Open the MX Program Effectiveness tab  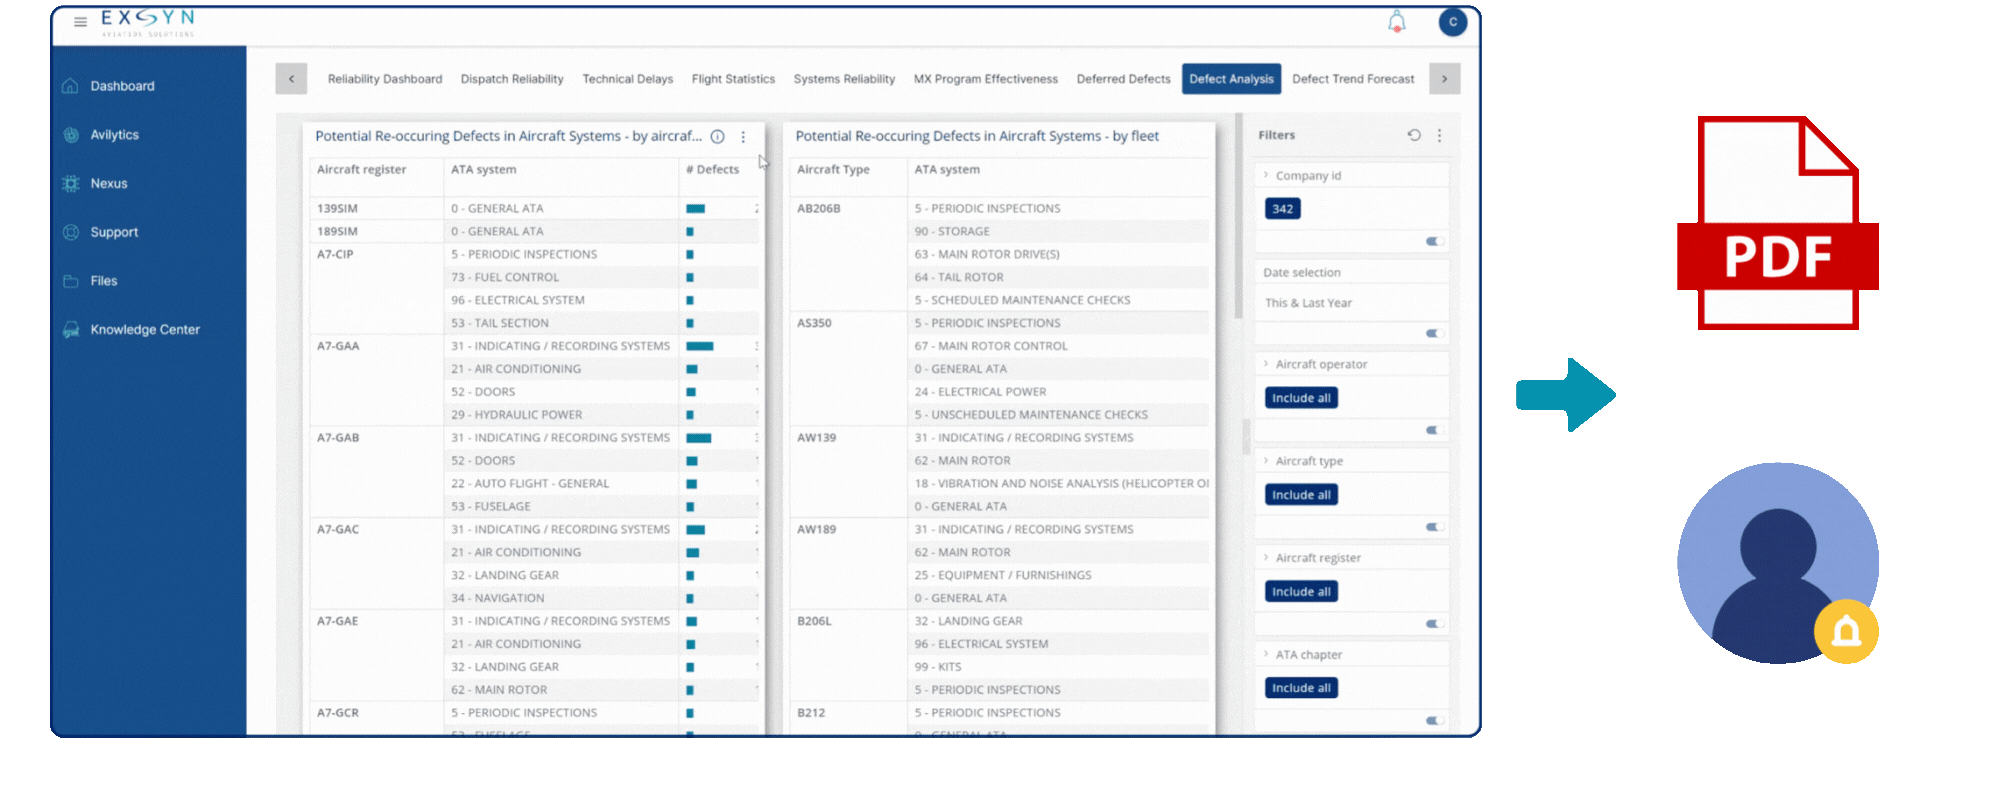(985, 79)
